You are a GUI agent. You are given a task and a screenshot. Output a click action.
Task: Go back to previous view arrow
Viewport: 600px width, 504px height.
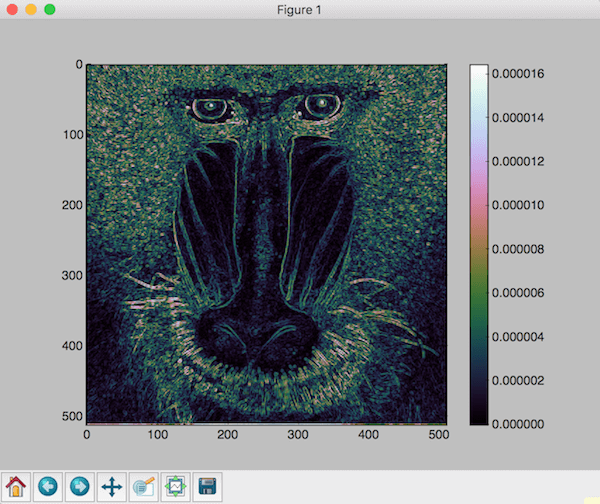[48, 487]
